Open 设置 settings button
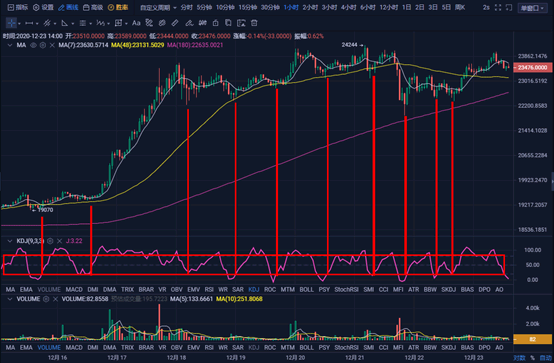554x363 pixels. [43, 7]
